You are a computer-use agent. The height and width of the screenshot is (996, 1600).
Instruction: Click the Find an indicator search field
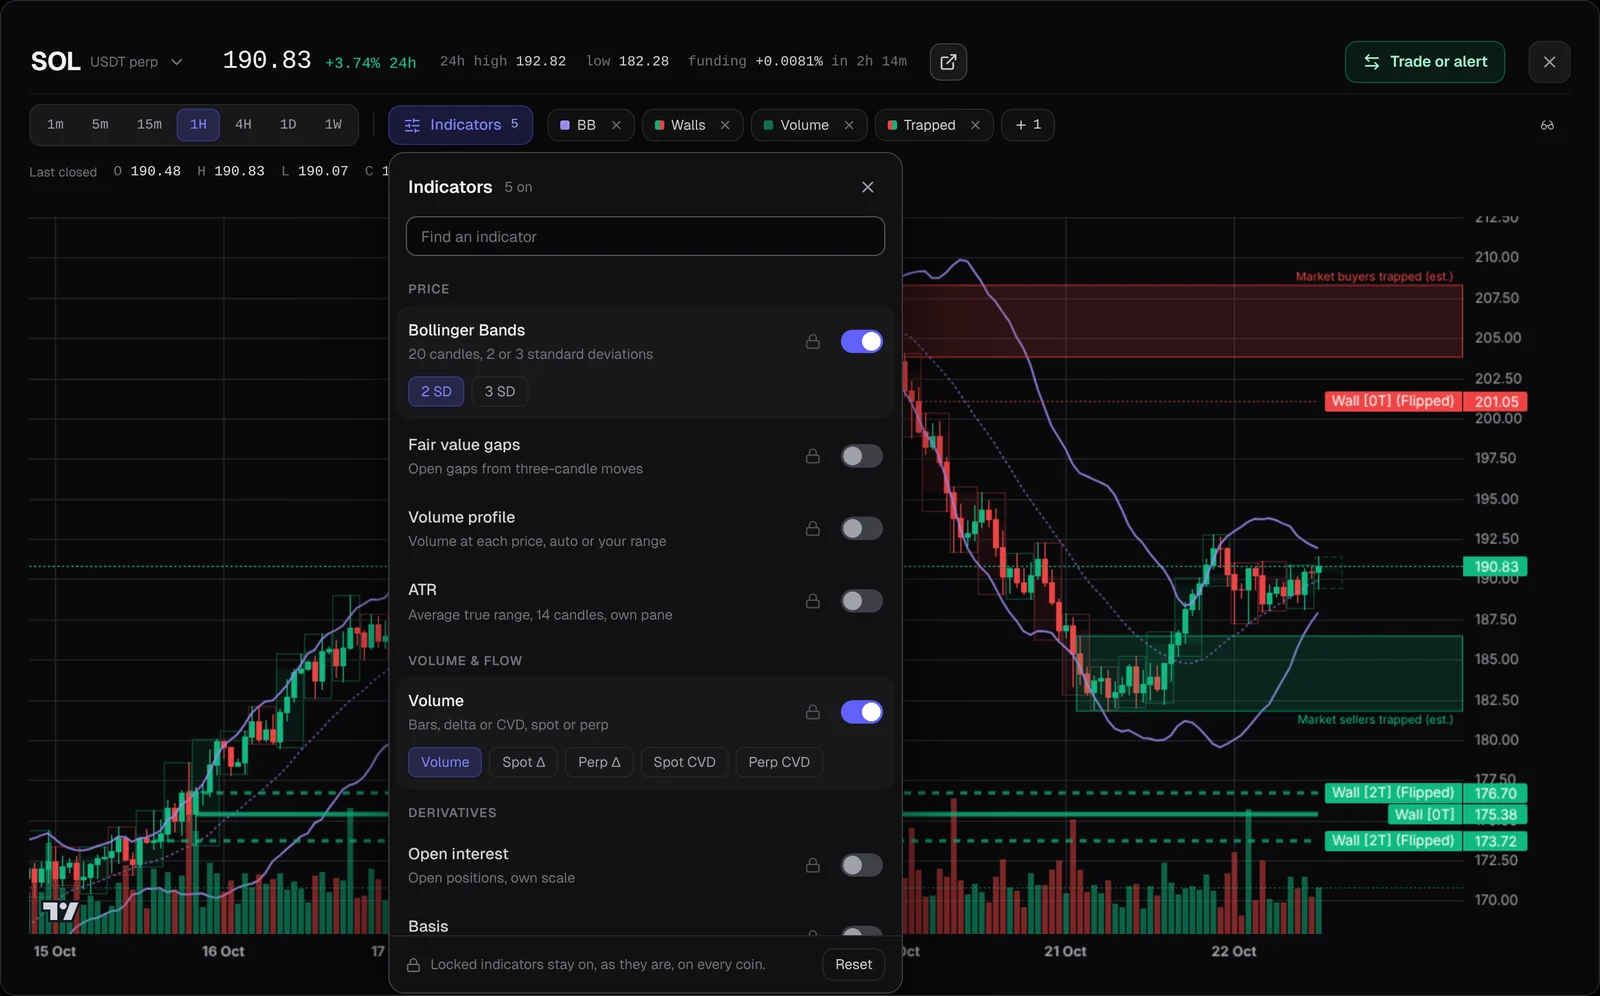coord(645,237)
